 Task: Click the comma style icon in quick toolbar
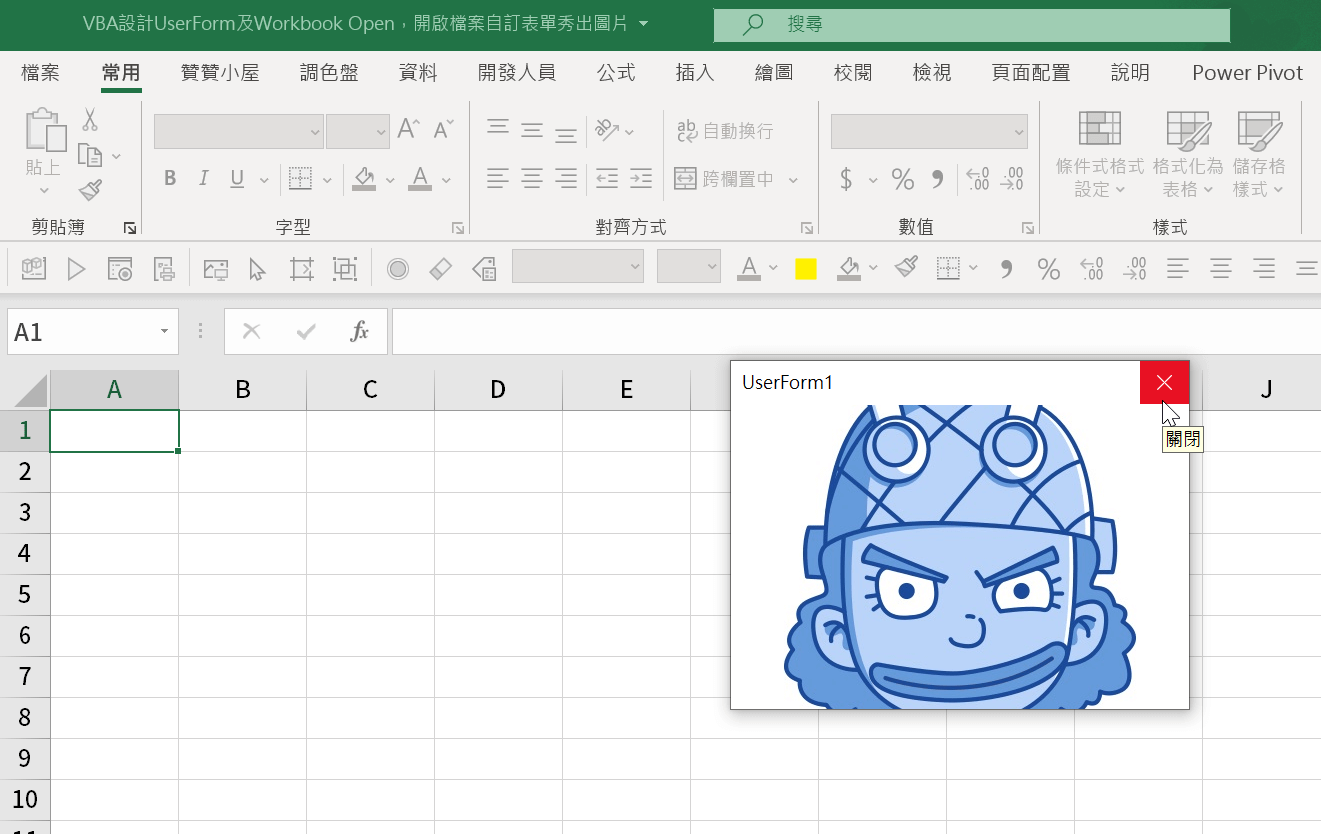(1007, 268)
